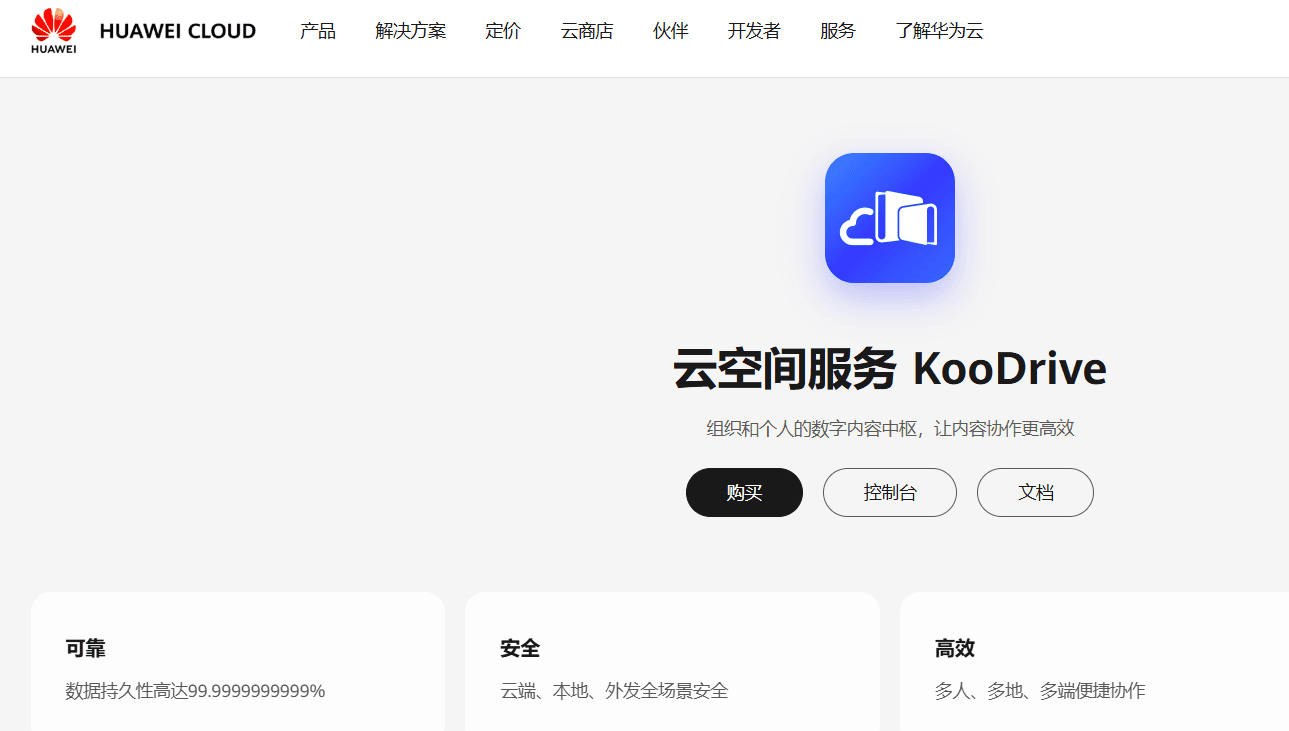1289x731 pixels.
Task: Open the 开发者 menu
Action: [x=754, y=31]
